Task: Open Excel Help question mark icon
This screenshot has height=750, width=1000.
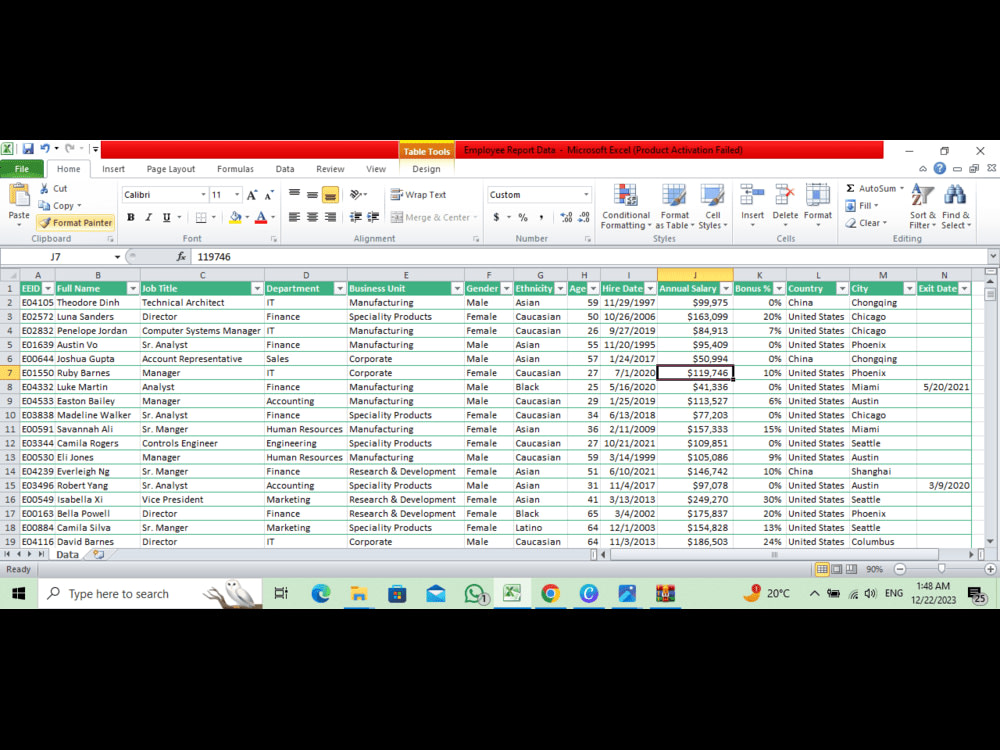Action: pyautogui.click(x=939, y=168)
